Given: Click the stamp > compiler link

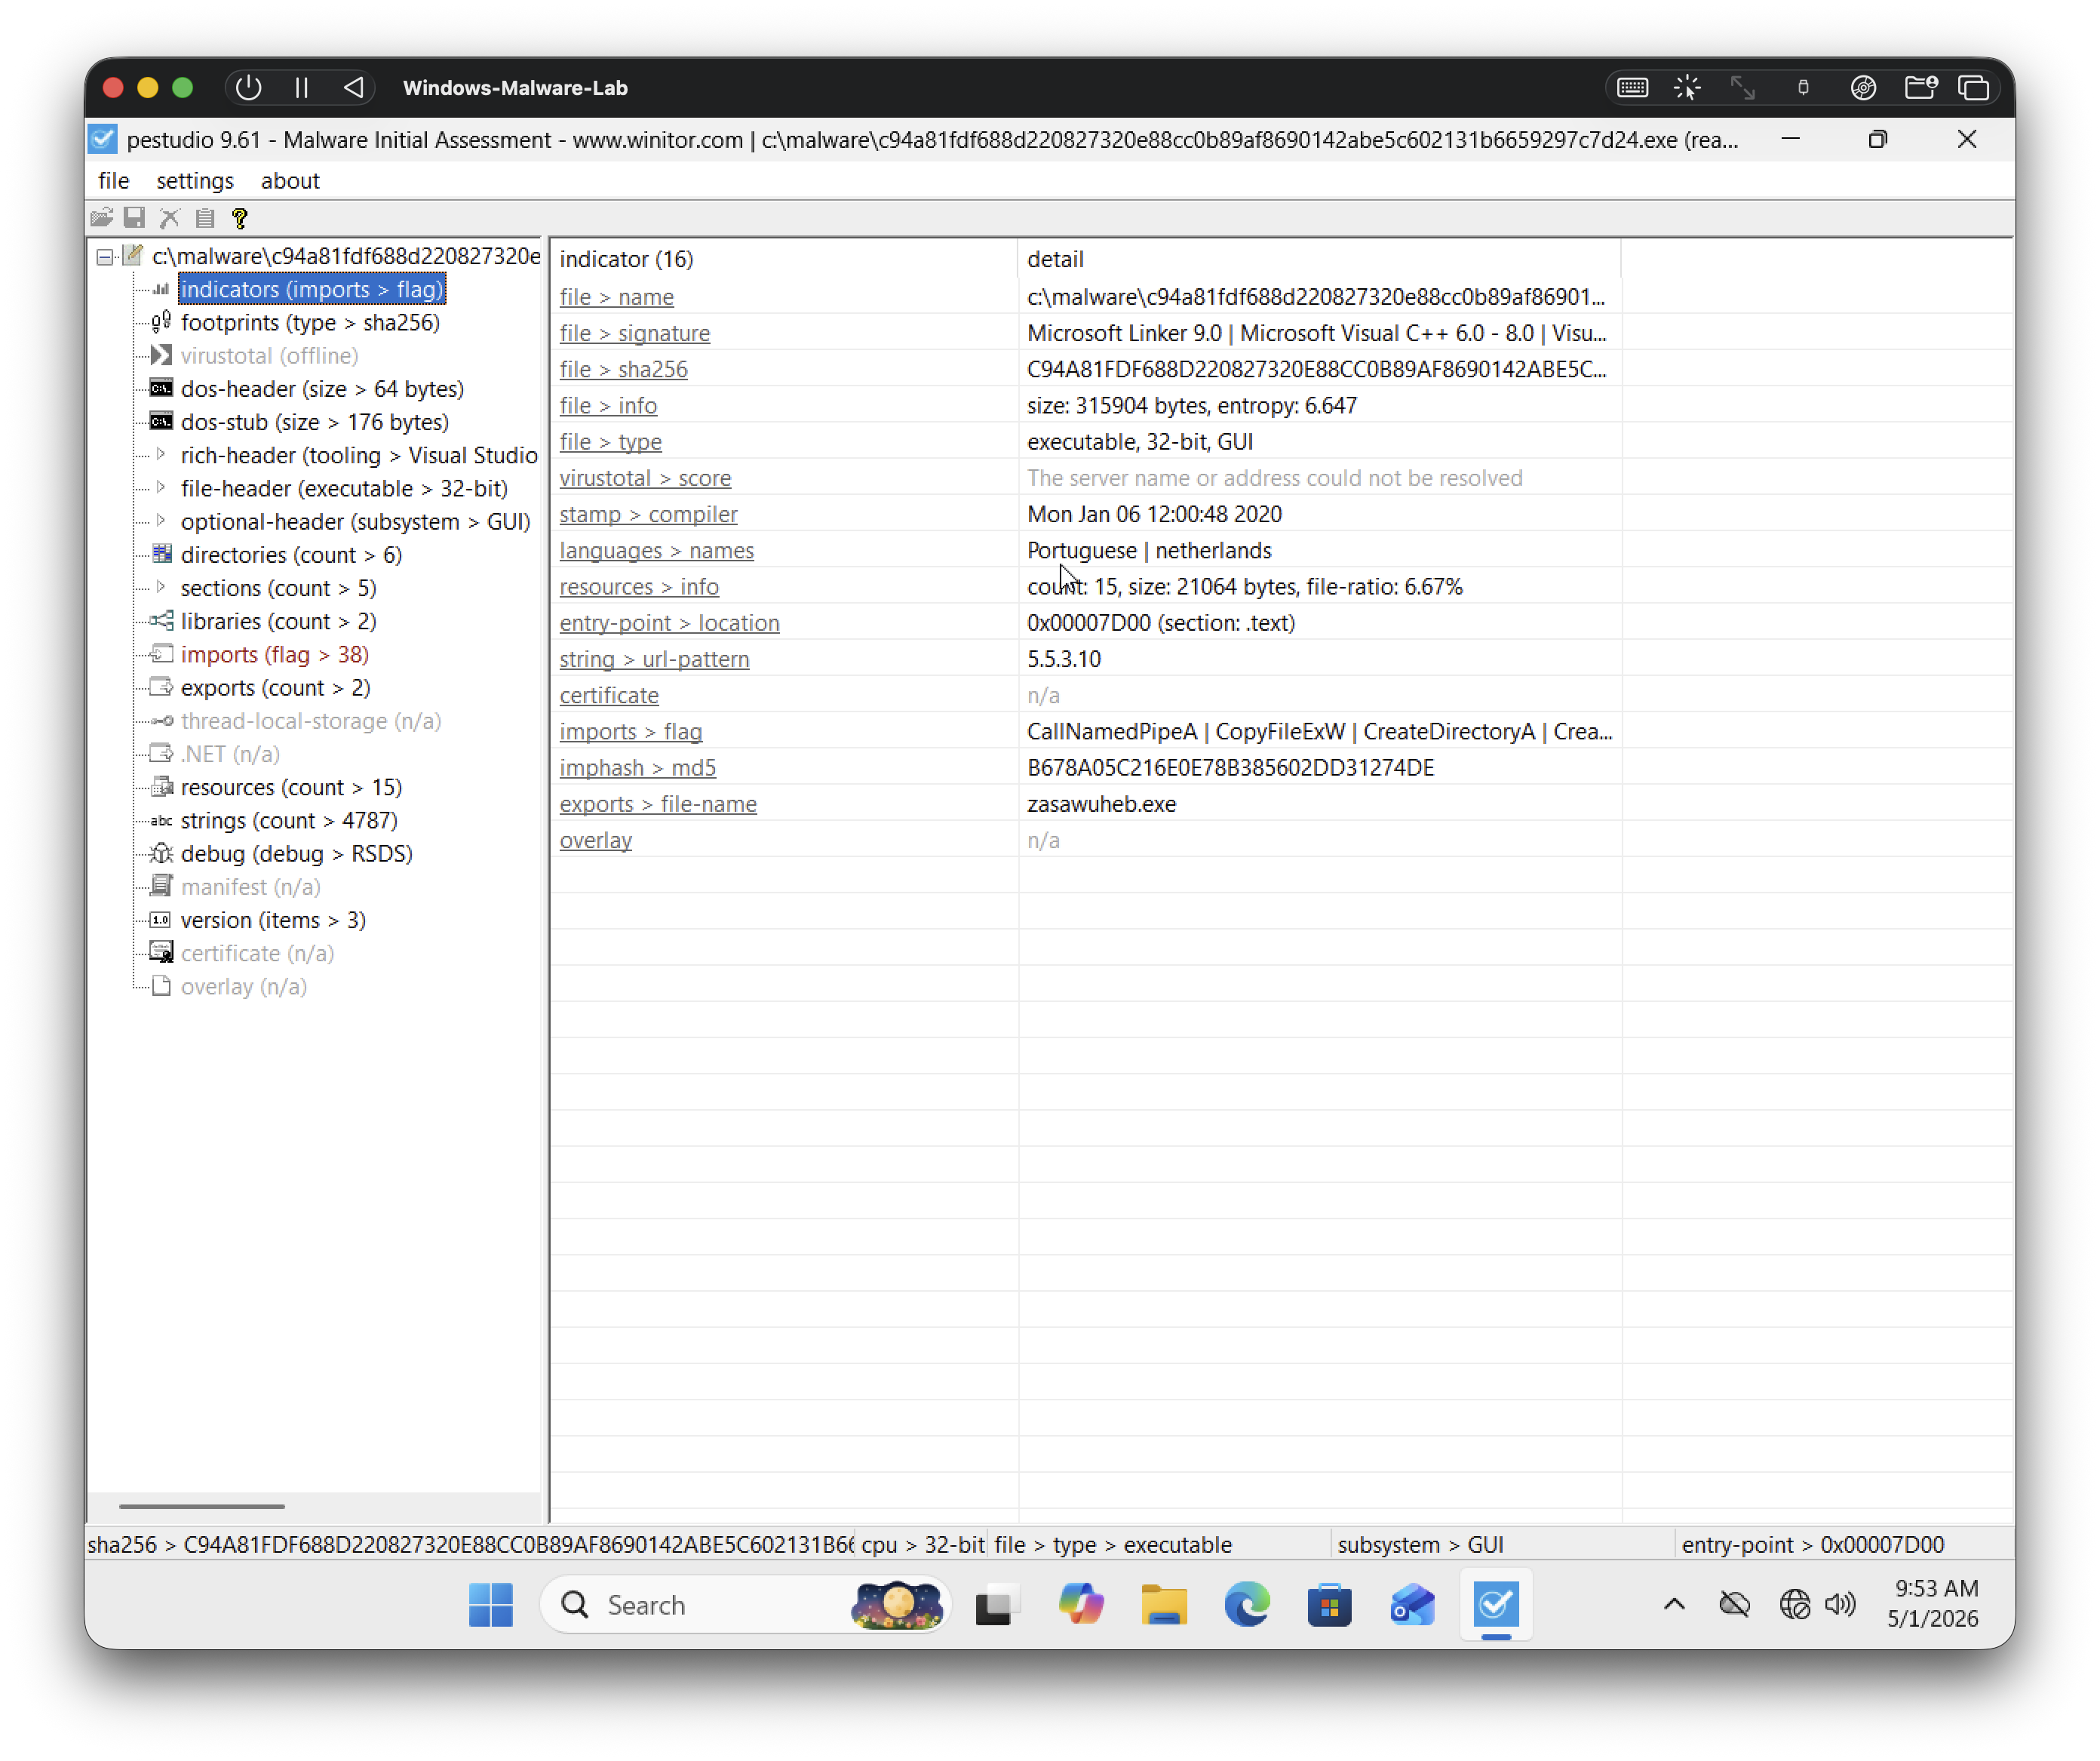Looking at the screenshot, I should point(648,514).
